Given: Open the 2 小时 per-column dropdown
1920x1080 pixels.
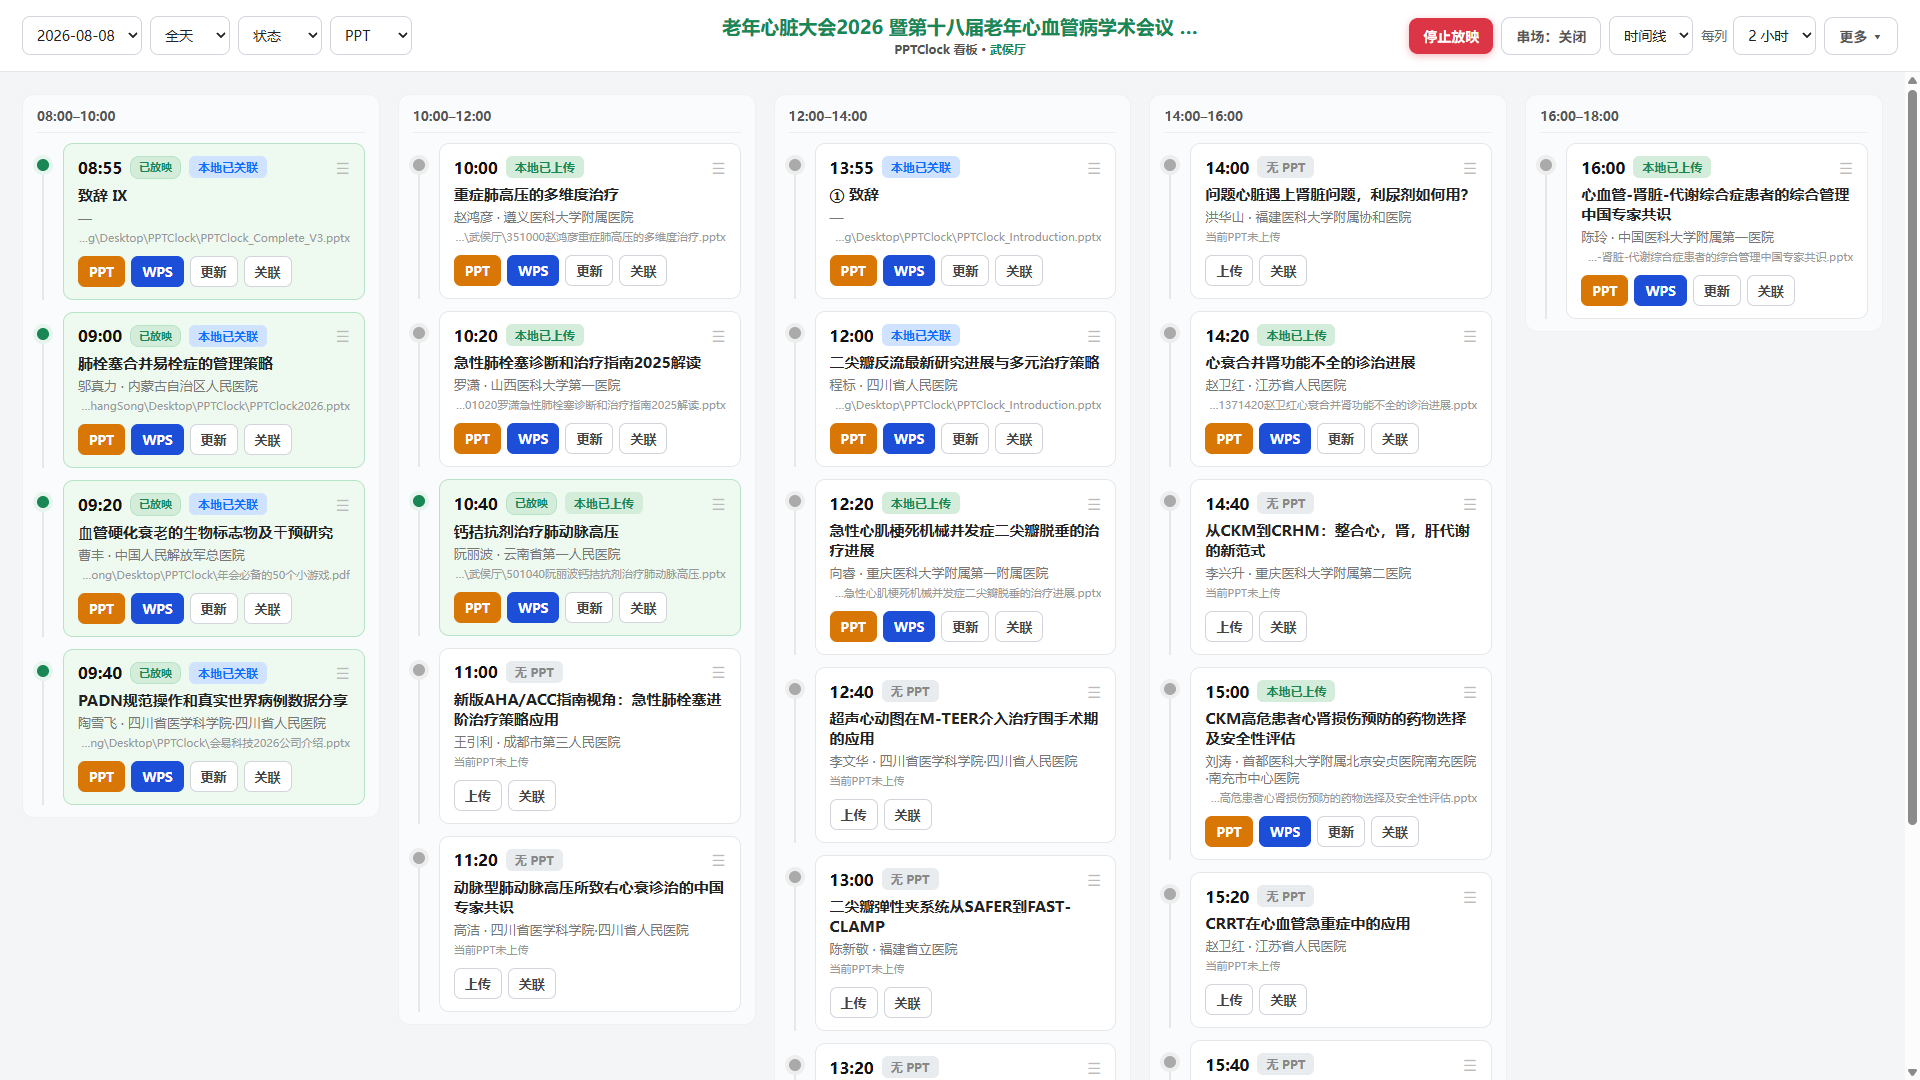Looking at the screenshot, I should (1774, 36).
